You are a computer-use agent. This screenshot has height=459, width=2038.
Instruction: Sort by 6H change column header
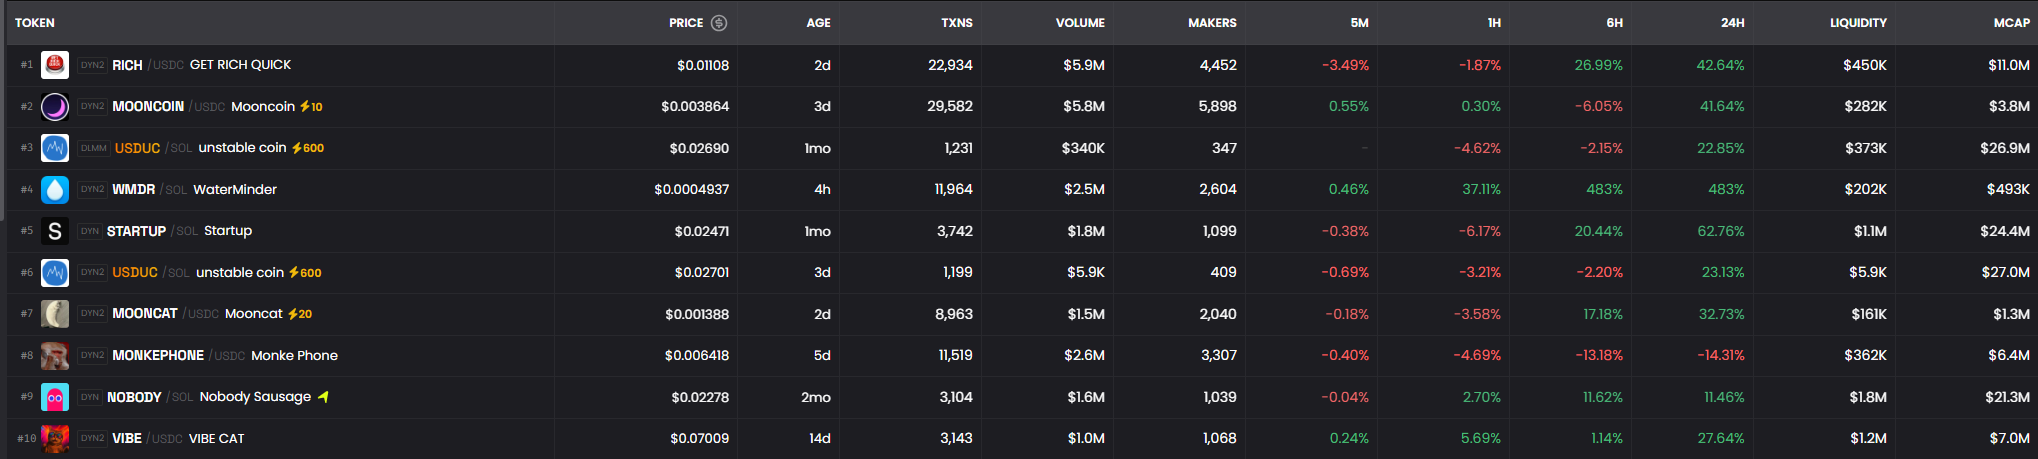(1614, 22)
